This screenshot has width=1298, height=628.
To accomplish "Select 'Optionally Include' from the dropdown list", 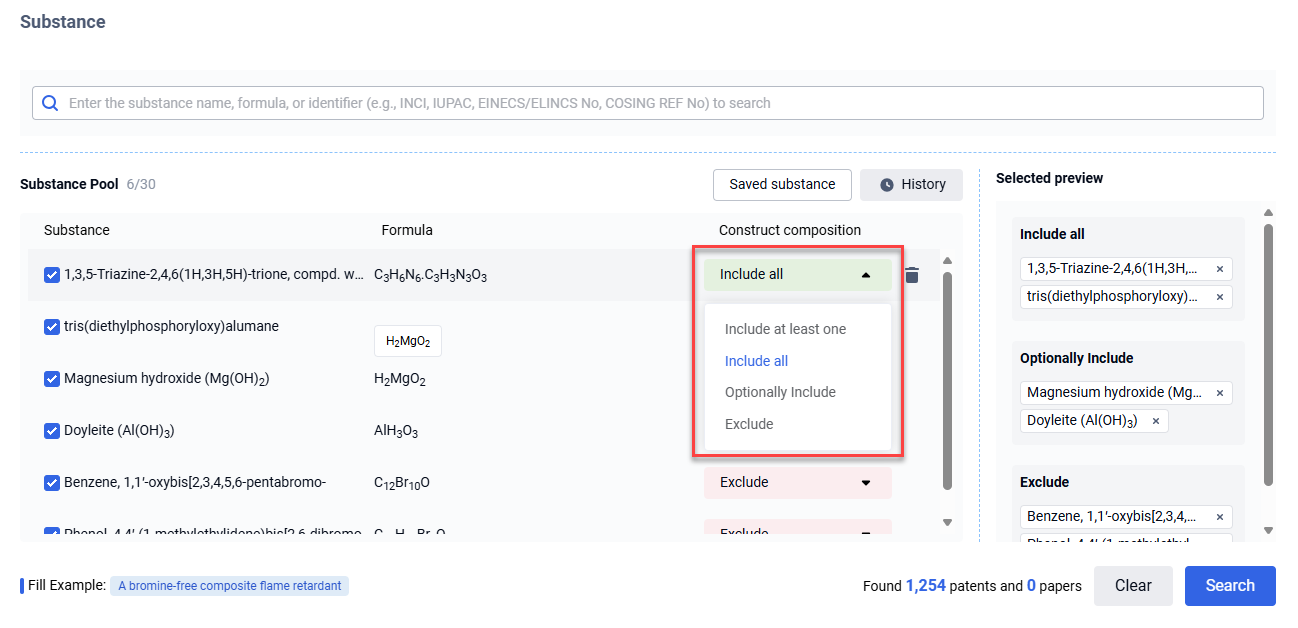I will [780, 392].
